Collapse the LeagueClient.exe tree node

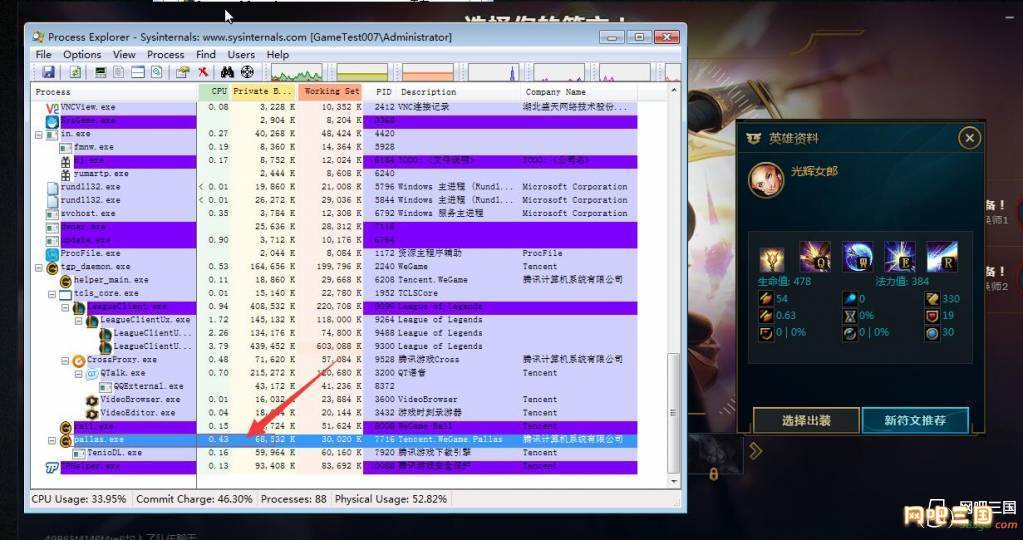pos(65,307)
